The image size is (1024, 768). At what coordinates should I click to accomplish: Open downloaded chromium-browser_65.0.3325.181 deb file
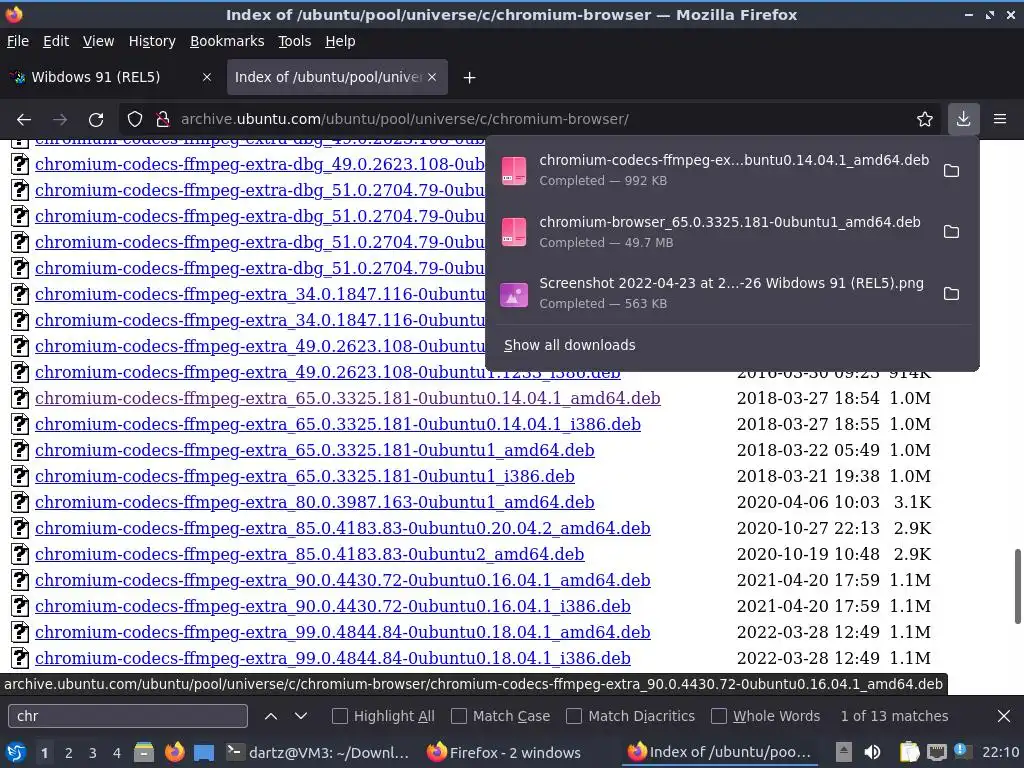715,232
